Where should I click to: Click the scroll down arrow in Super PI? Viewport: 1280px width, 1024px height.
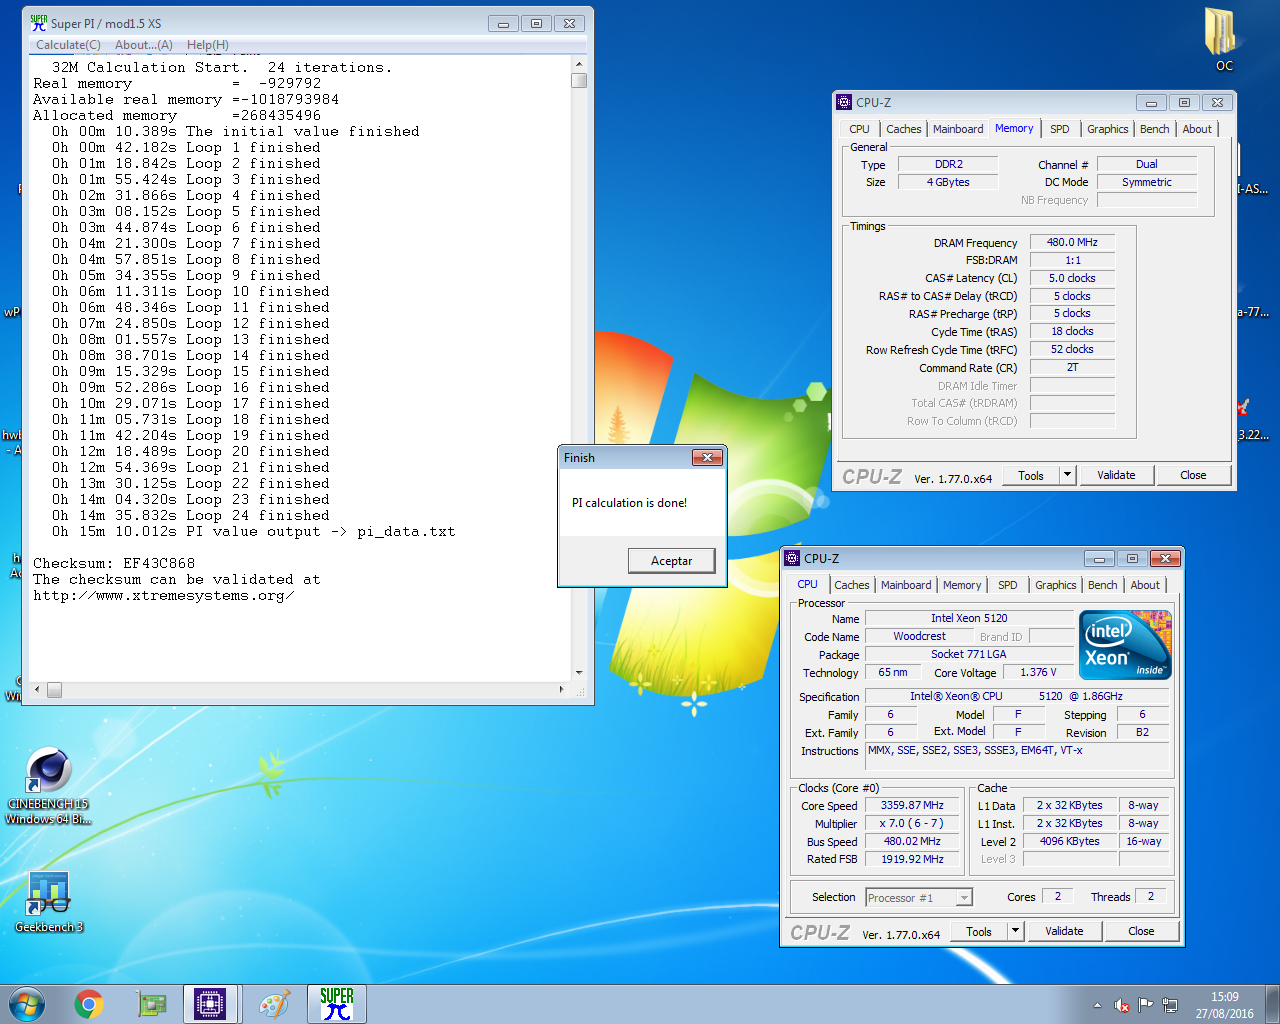tap(579, 672)
